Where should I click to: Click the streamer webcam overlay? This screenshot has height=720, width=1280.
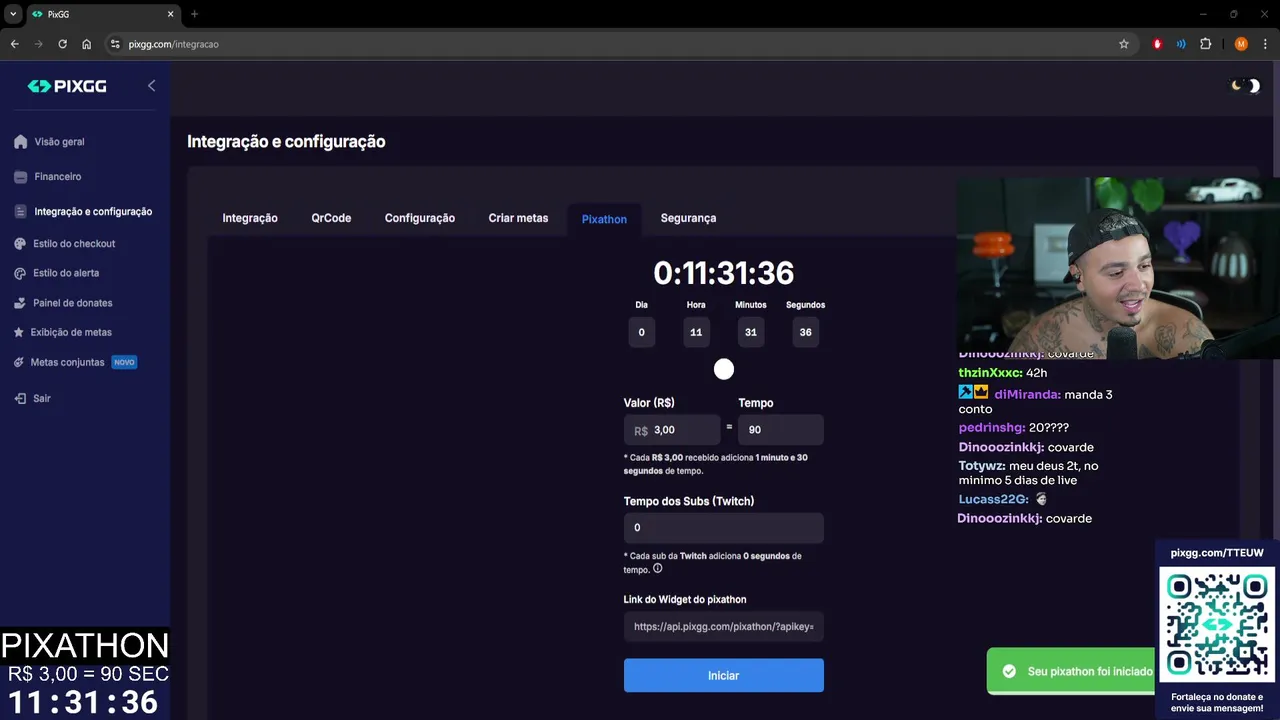pyautogui.click(x=1118, y=268)
